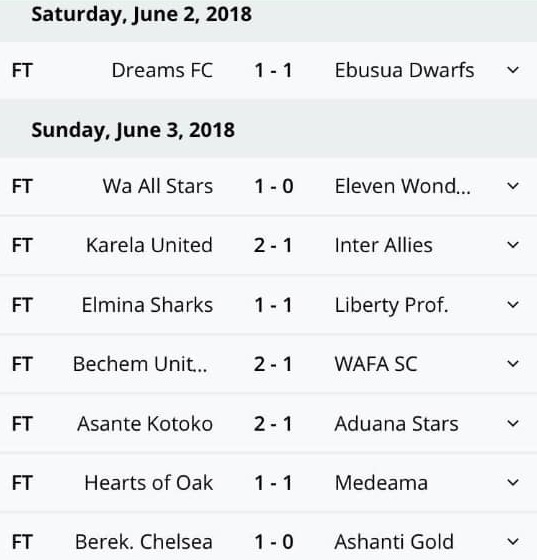
Task: Select Asante Kotoko team name
Action: pyautogui.click(x=145, y=424)
